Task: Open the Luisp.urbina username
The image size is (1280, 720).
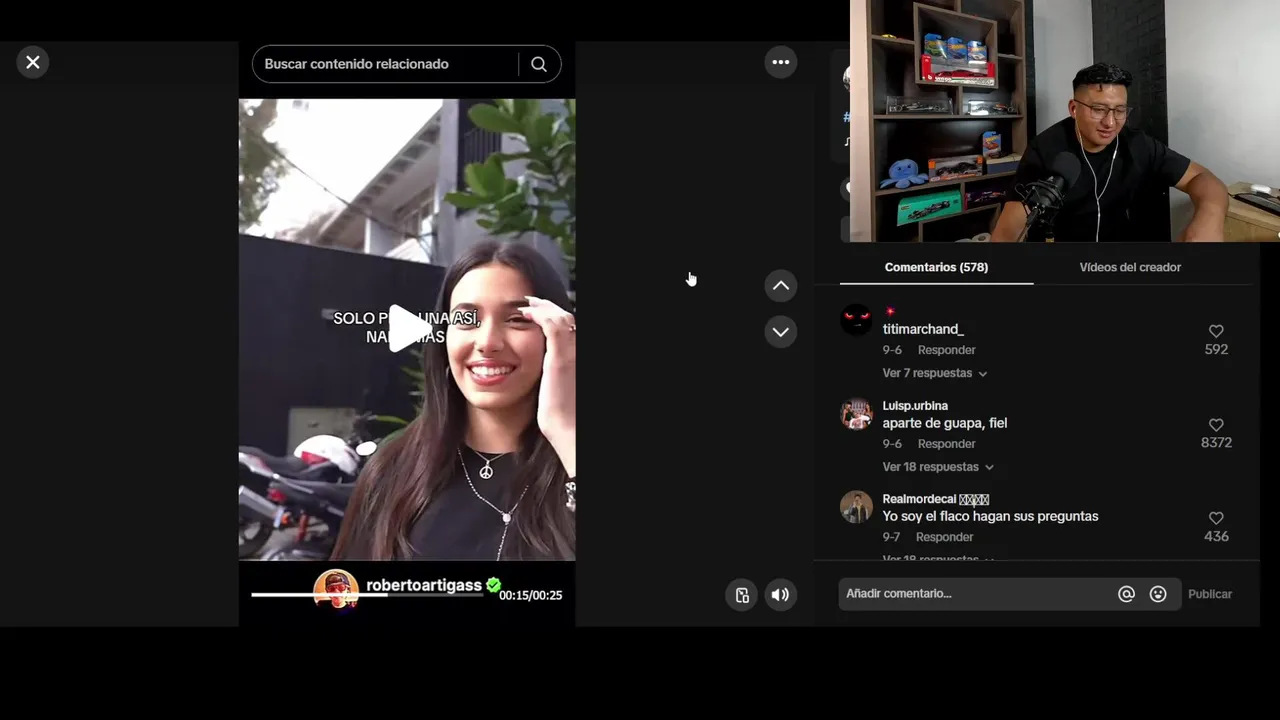Action: tap(915, 406)
